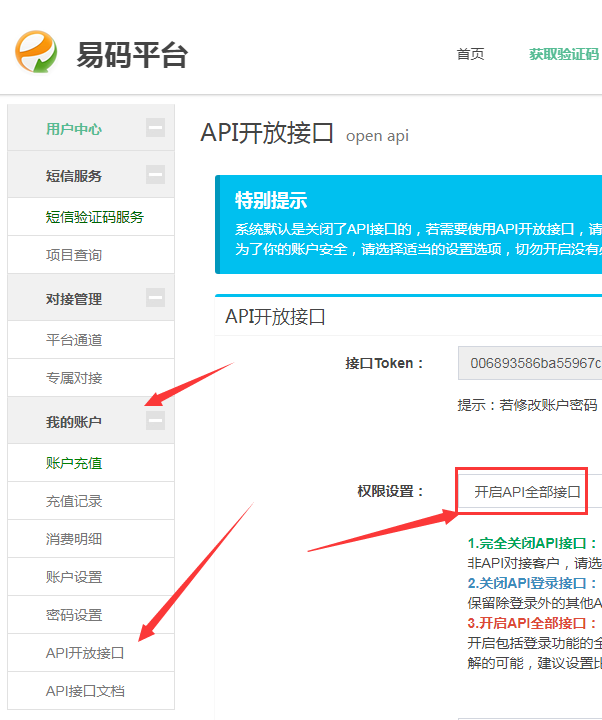602x720 pixels.
Task: Click the 接口Token text field
Action: (x=530, y=363)
